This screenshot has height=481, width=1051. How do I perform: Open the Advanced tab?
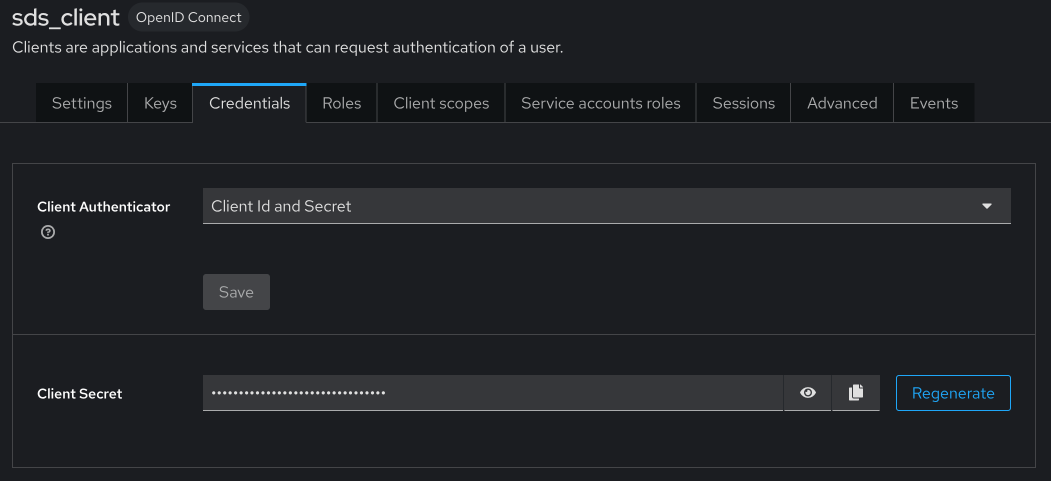842,103
